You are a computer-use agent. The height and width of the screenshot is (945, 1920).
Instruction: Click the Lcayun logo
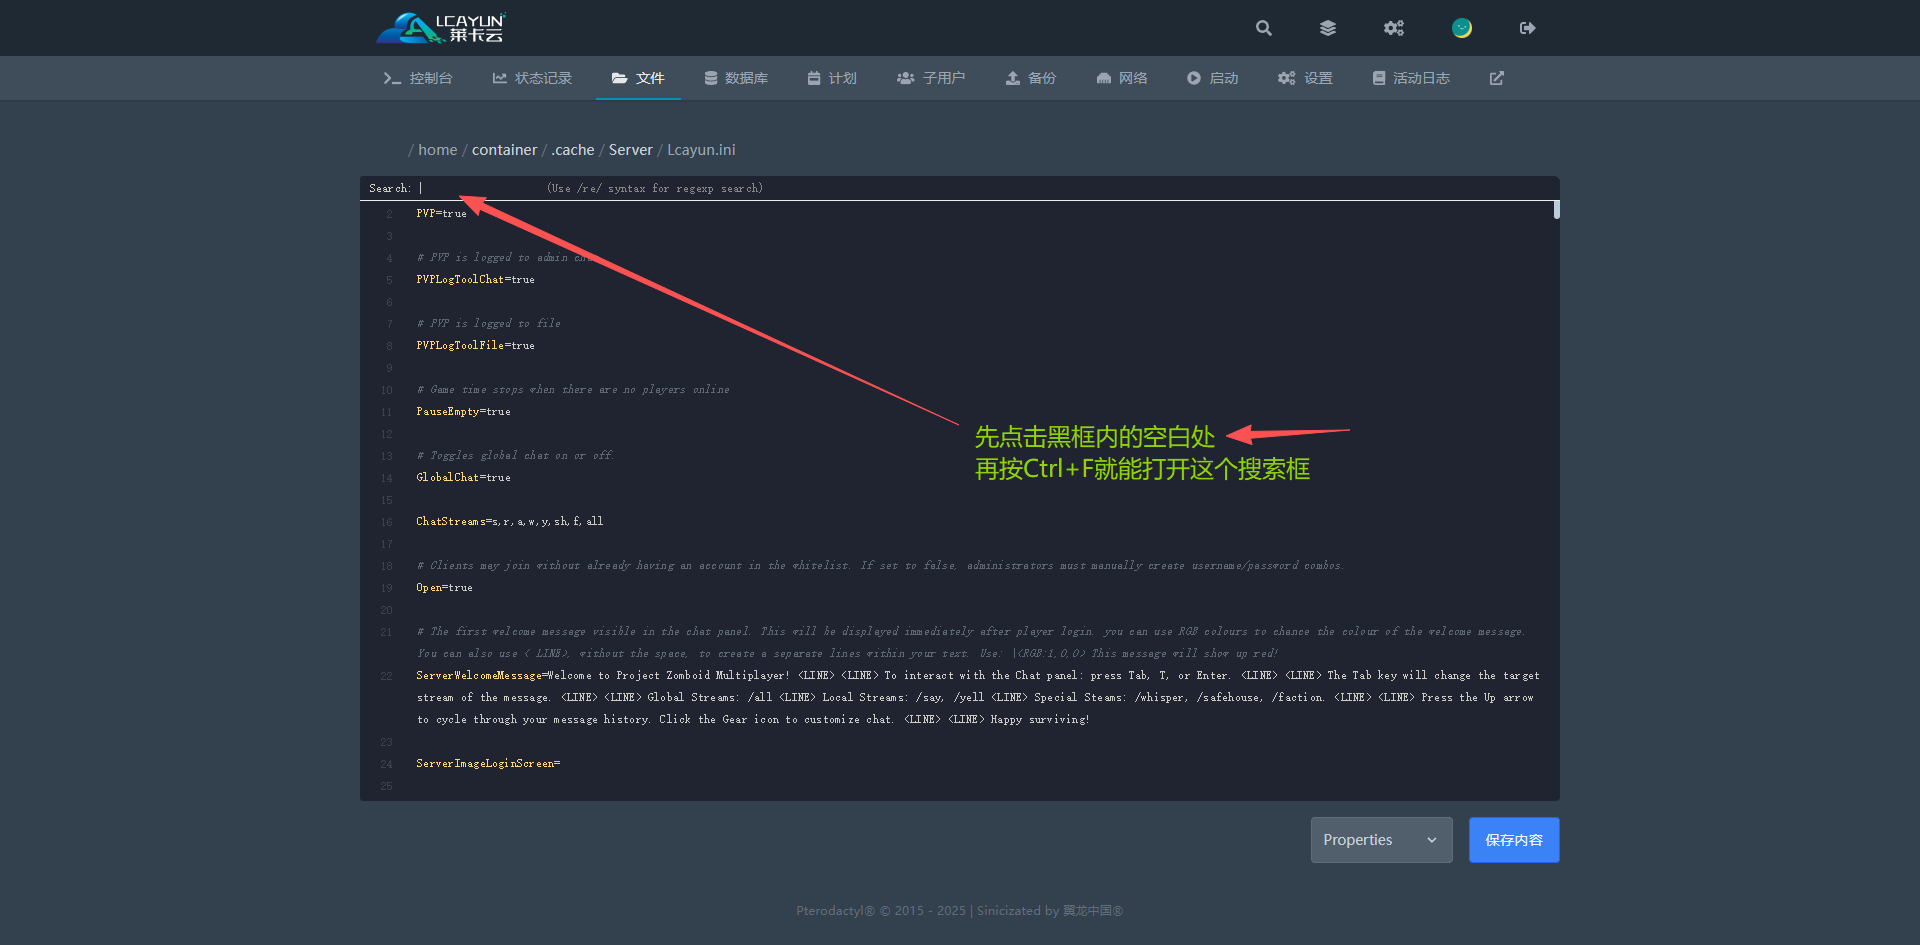441,28
